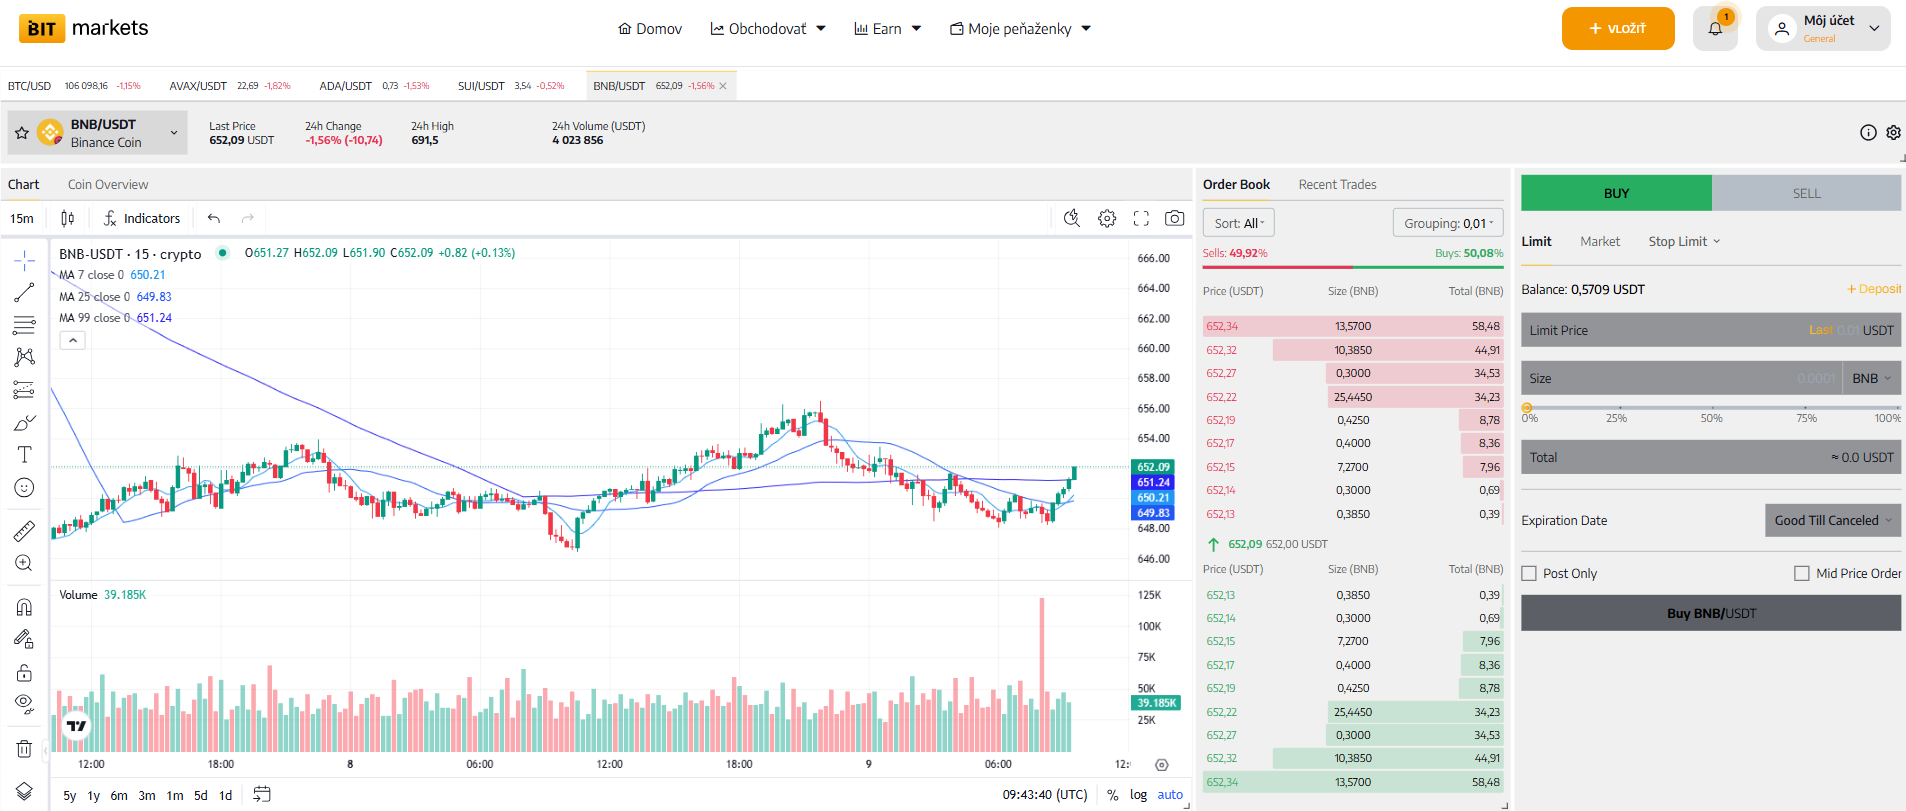
Task: Click the order size percentage slider handle
Action: 1527,408
